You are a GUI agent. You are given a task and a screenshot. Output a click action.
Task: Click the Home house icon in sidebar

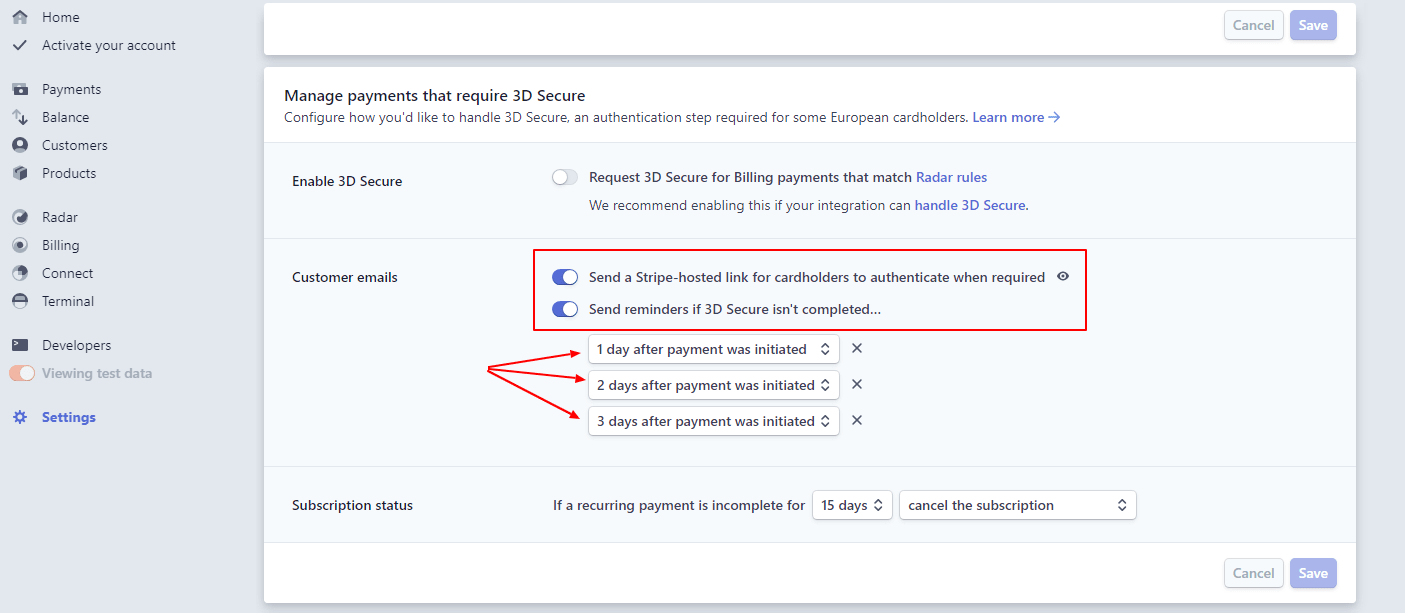[x=20, y=17]
